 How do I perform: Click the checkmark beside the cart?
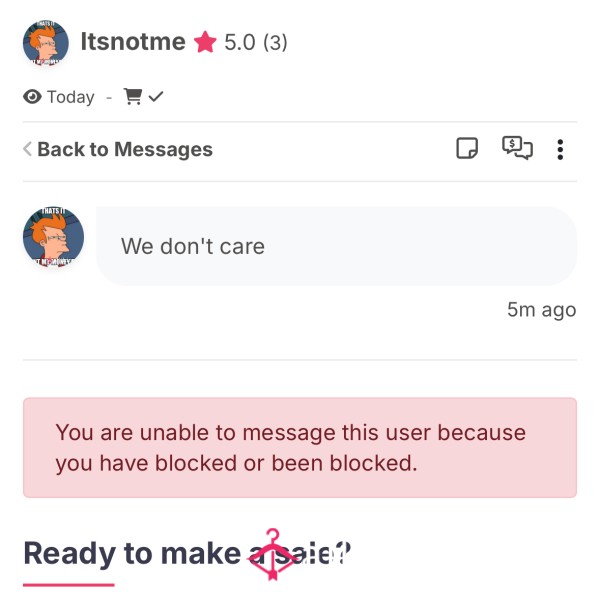pyautogui.click(x=156, y=96)
